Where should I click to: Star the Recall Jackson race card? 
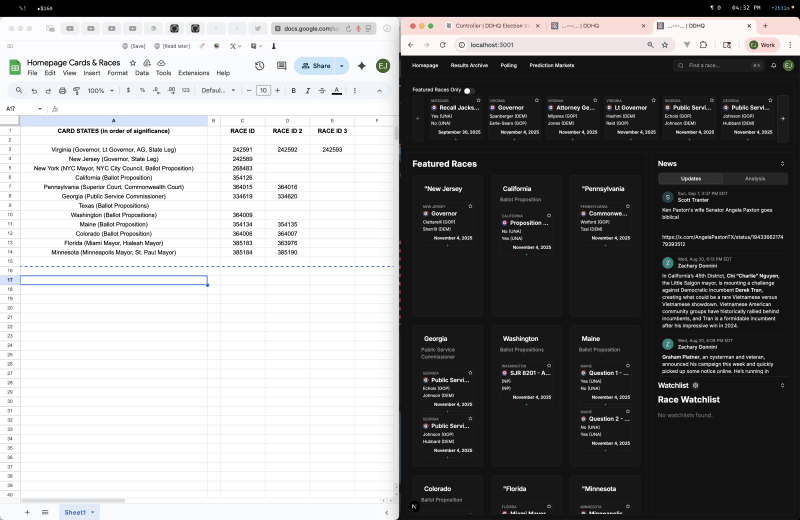click(x=478, y=100)
